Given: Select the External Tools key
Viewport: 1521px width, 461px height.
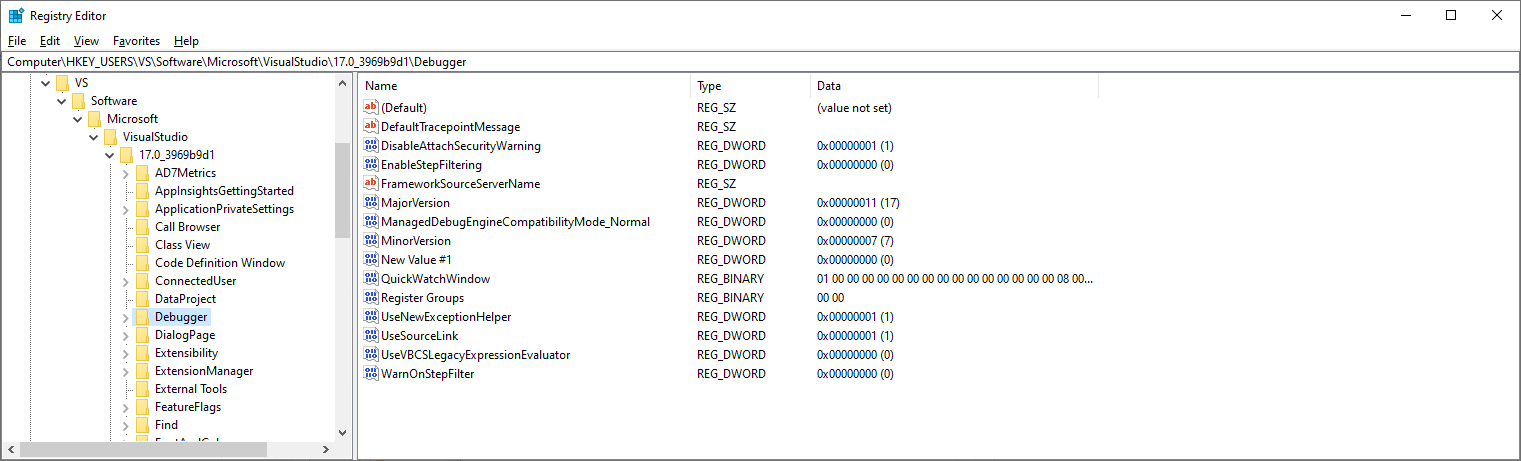Looking at the screenshot, I should click(x=191, y=389).
